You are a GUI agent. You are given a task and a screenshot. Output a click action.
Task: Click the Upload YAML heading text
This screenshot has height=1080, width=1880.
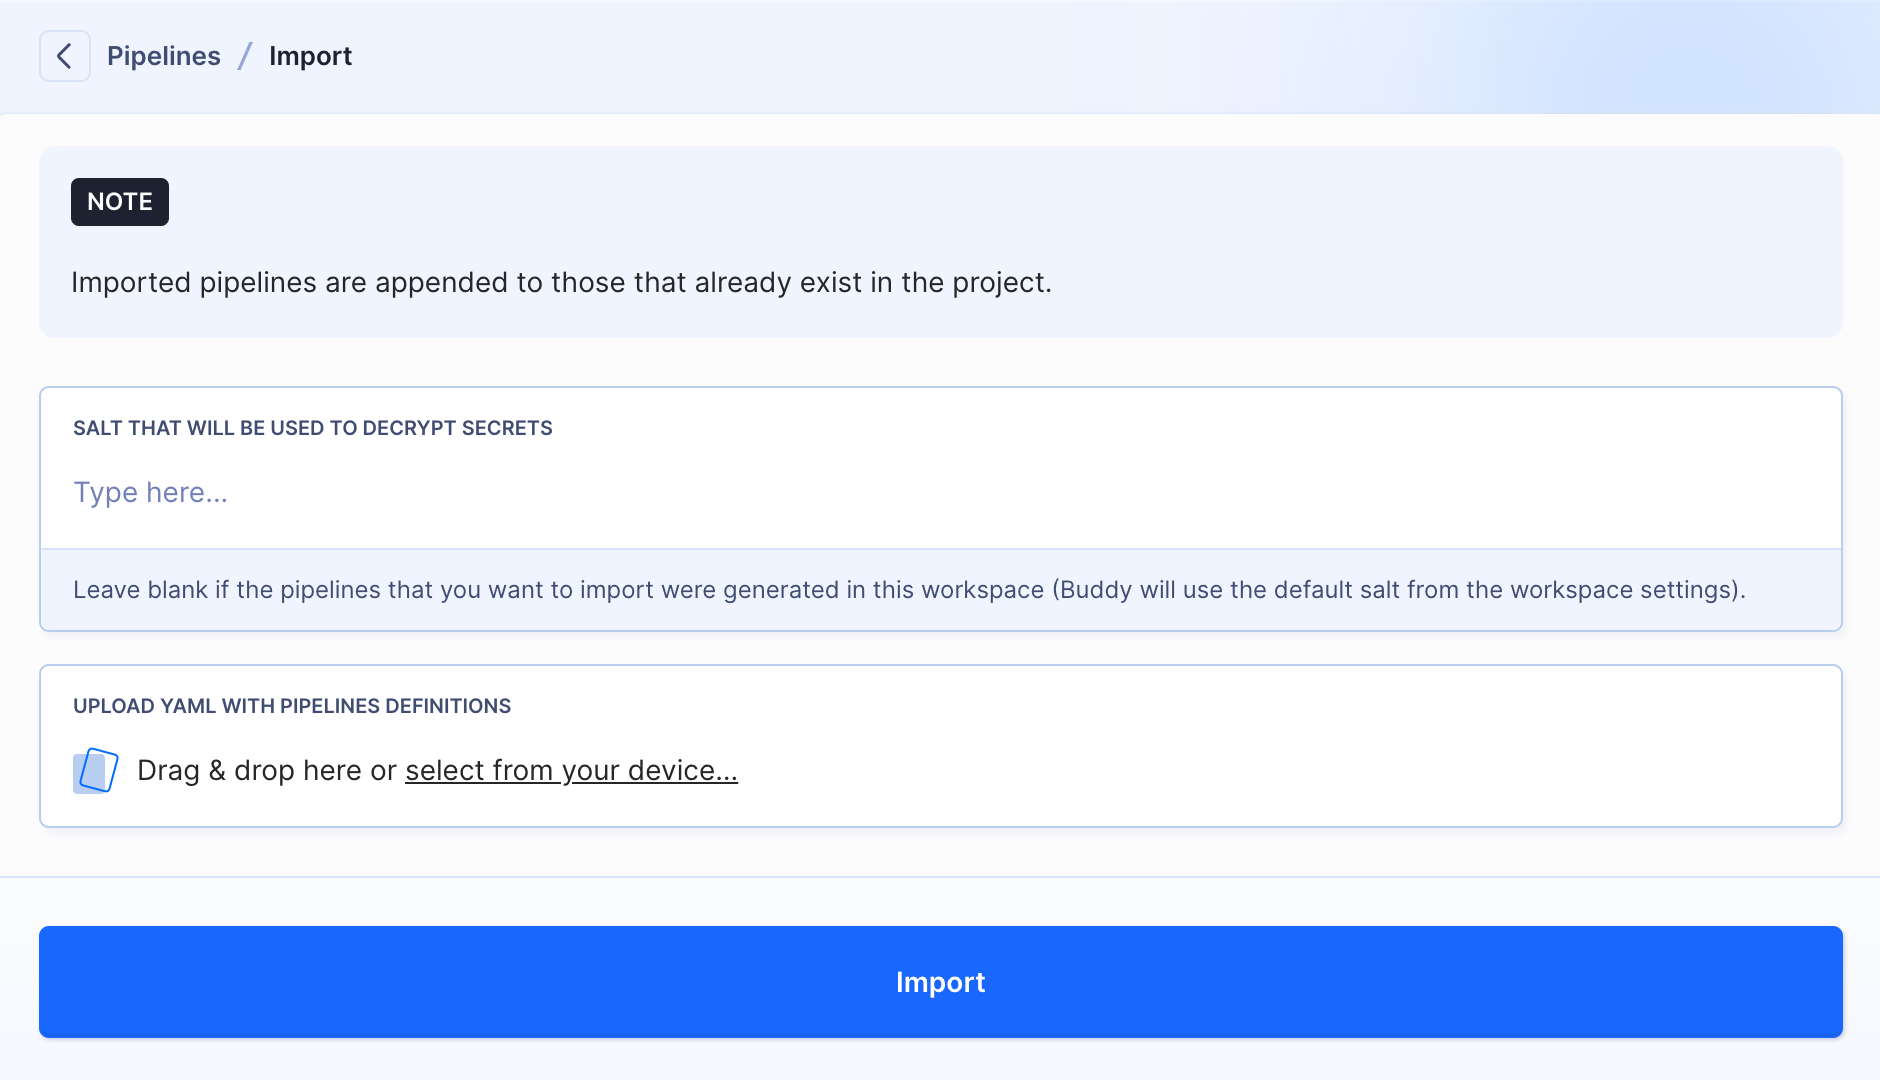coord(292,706)
